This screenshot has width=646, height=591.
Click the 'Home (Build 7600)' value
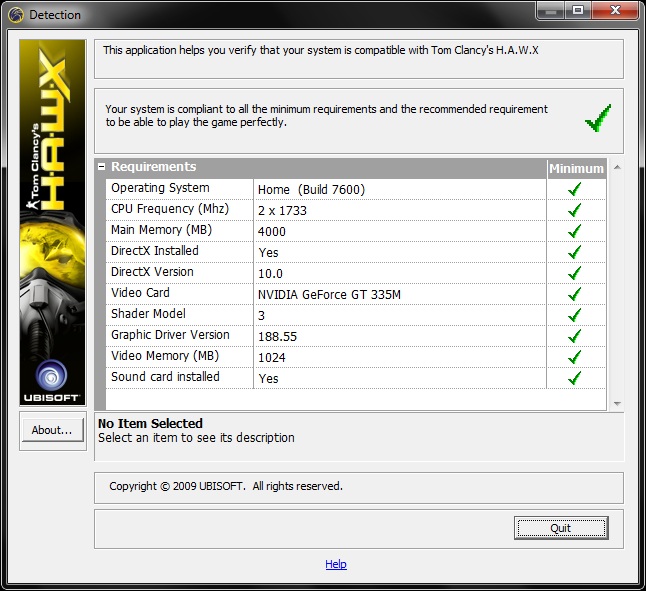pyautogui.click(x=311, y=190)
